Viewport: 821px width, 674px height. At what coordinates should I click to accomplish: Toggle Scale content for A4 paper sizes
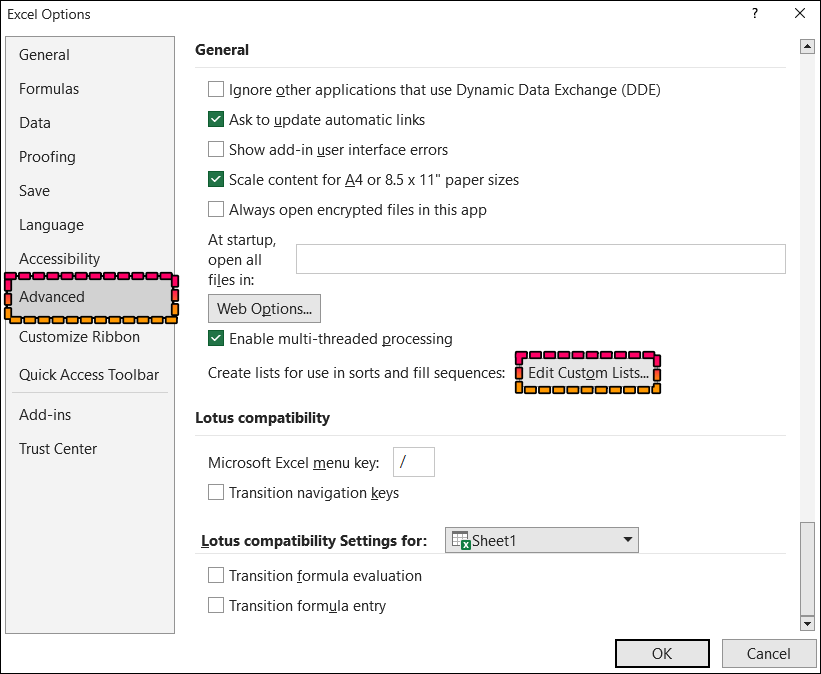216,179
